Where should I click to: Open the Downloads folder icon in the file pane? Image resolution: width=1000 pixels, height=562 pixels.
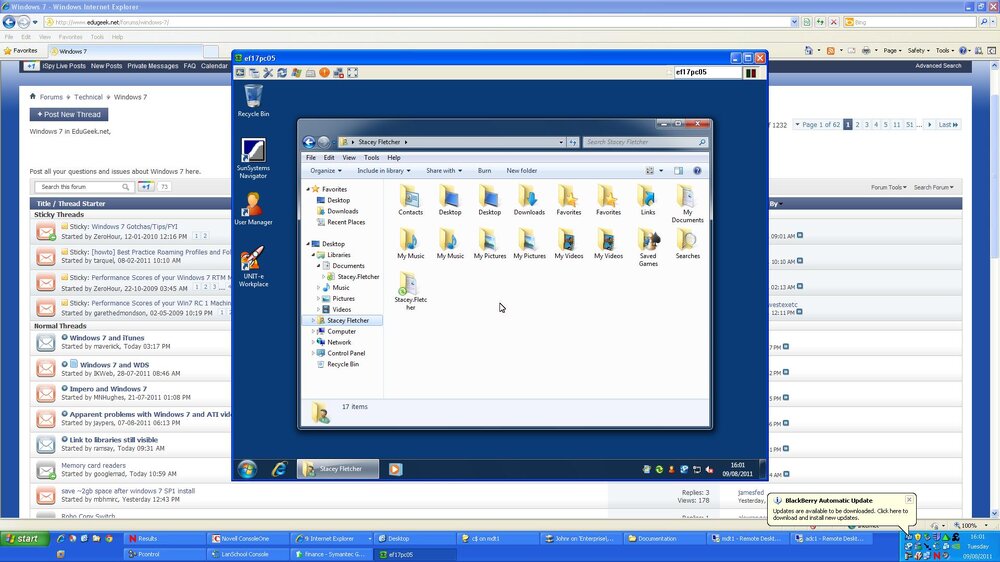tap(529, 200)
